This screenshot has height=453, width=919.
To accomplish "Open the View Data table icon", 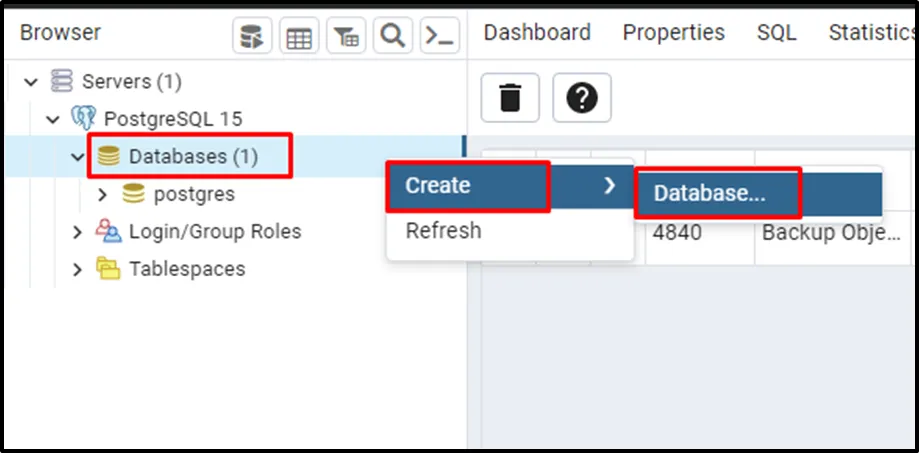I will [x=299, y=37].
